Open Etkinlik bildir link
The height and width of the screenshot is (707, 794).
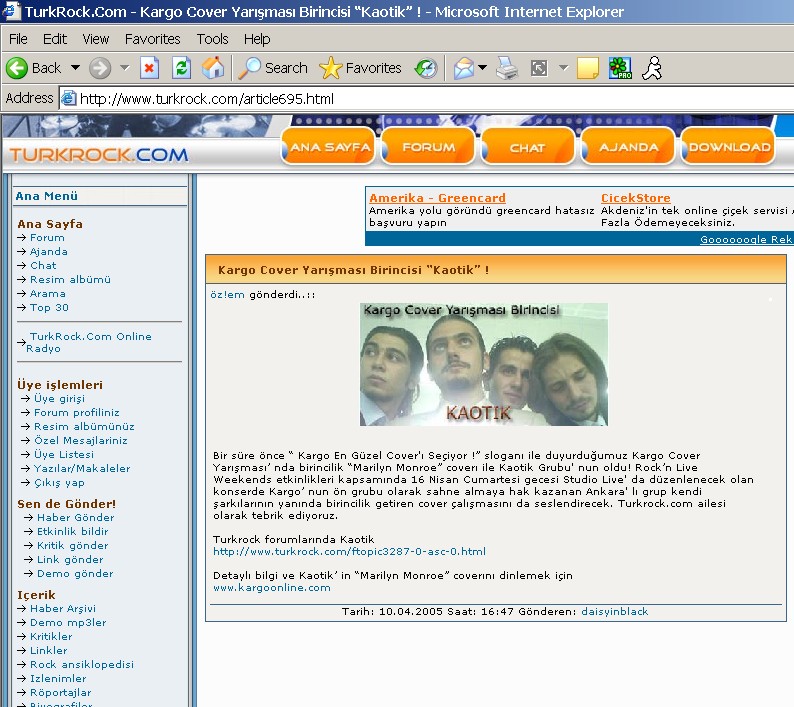tap(72, 531)
